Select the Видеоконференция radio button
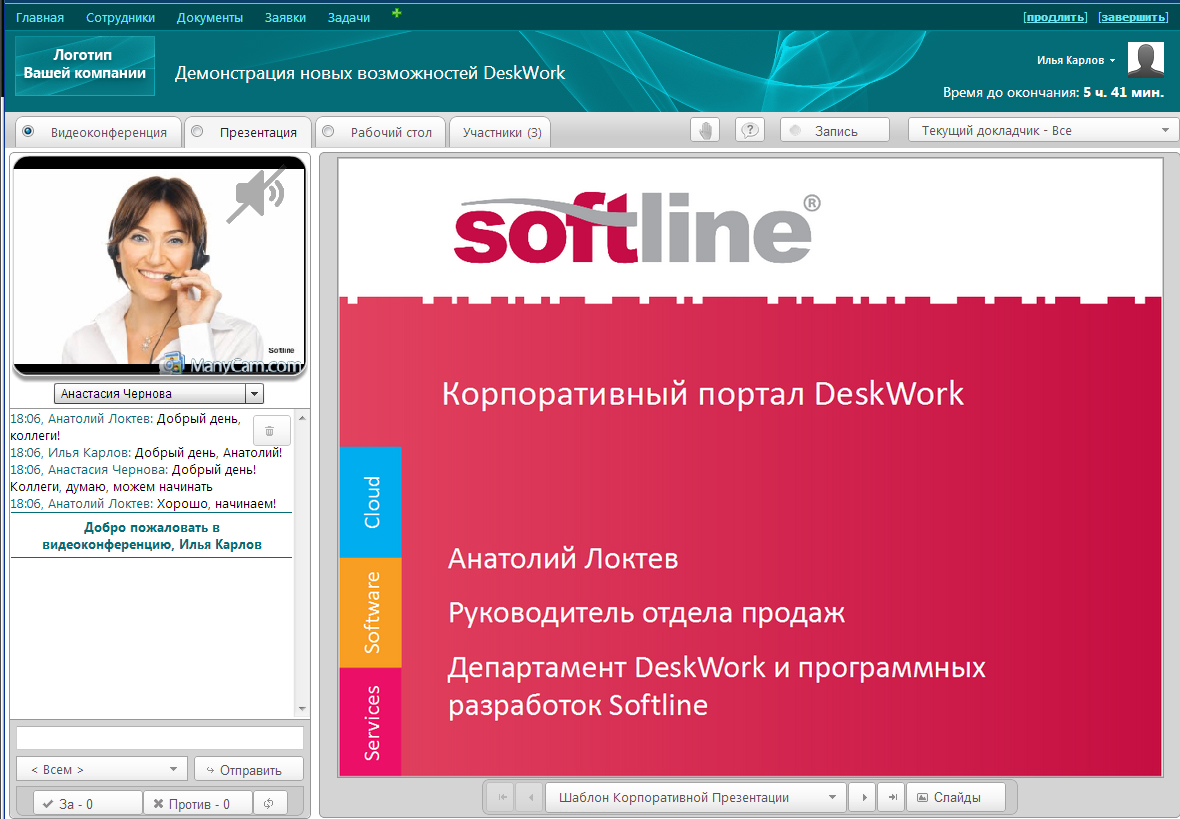 [29, 131]
